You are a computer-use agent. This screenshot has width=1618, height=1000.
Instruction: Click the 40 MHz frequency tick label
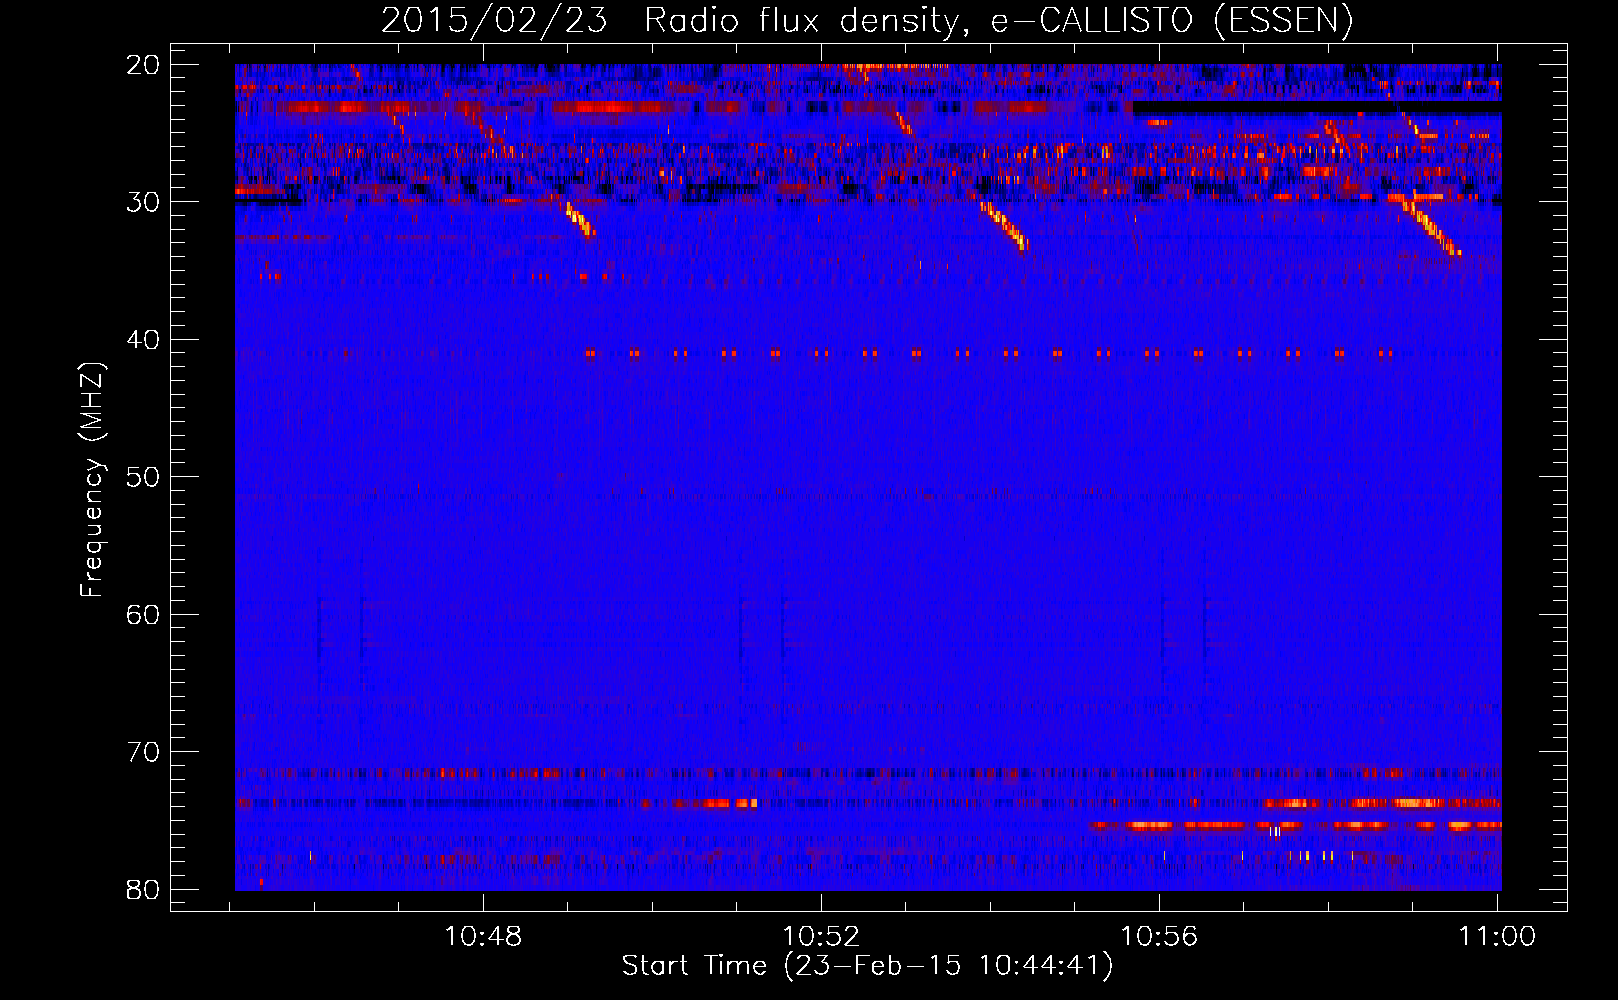point(143,340)
